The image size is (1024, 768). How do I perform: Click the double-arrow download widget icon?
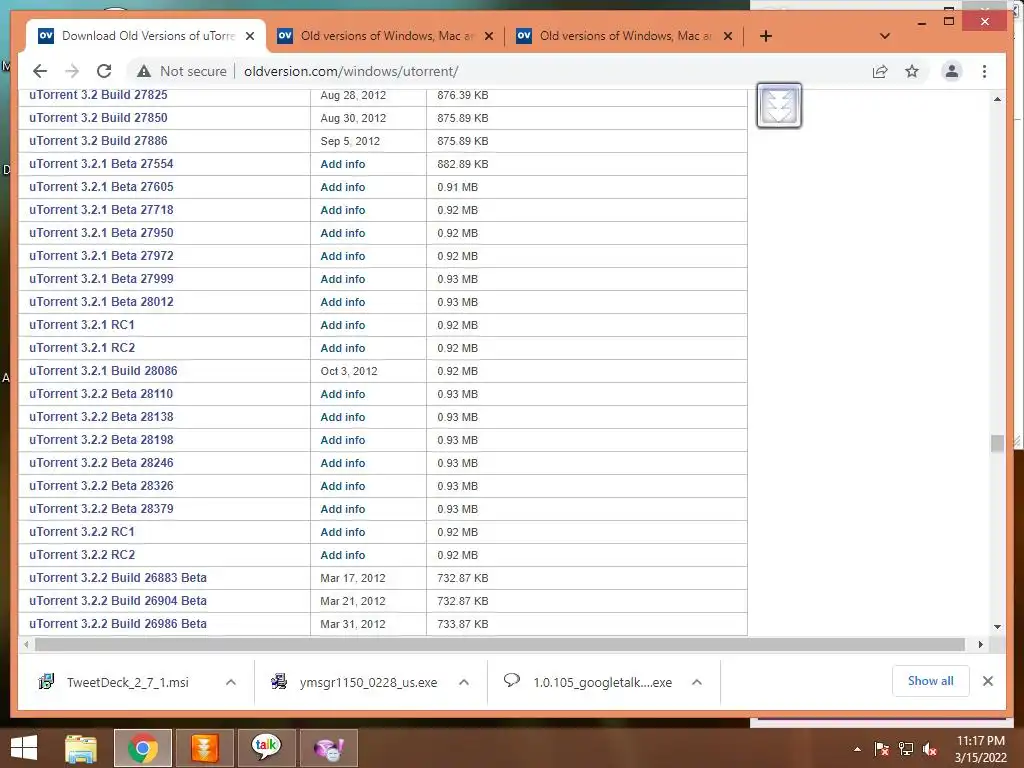tap(779, 105)
